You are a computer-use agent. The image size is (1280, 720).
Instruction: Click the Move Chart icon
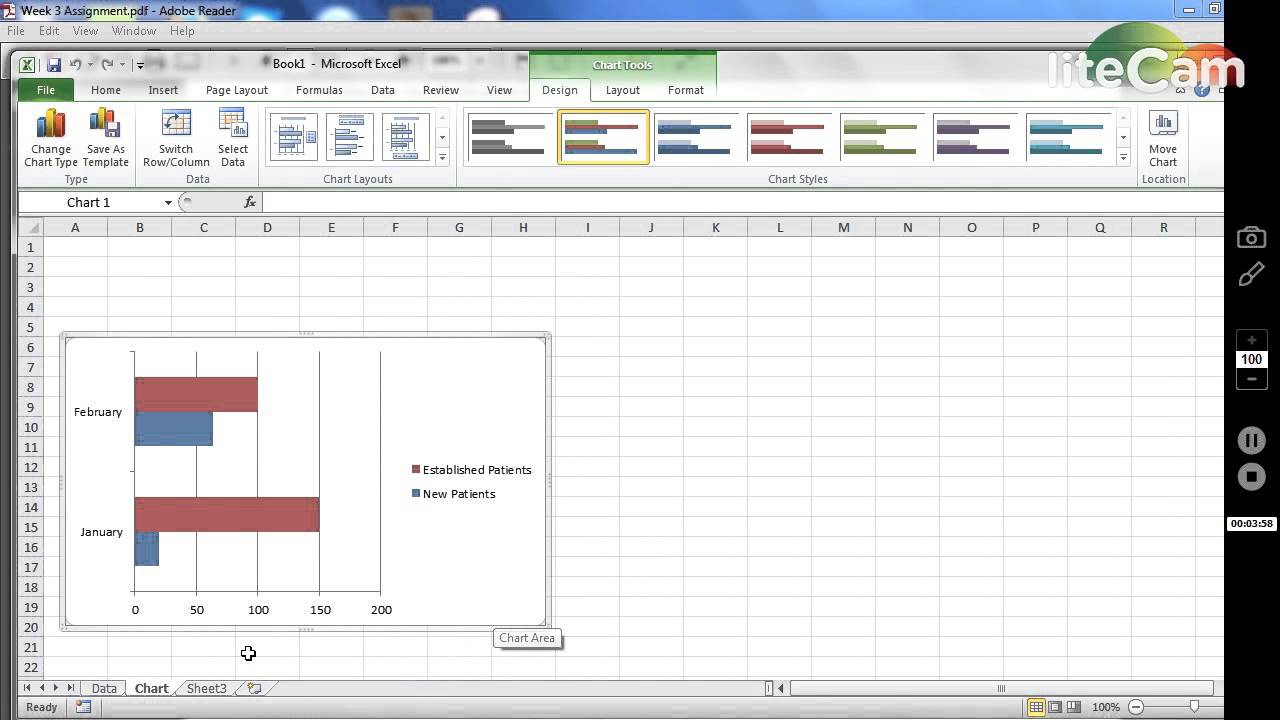point(1163,138)
